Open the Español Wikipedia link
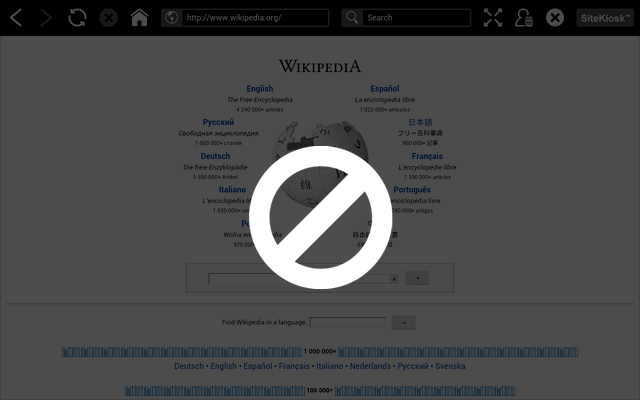 pos(384,89)
